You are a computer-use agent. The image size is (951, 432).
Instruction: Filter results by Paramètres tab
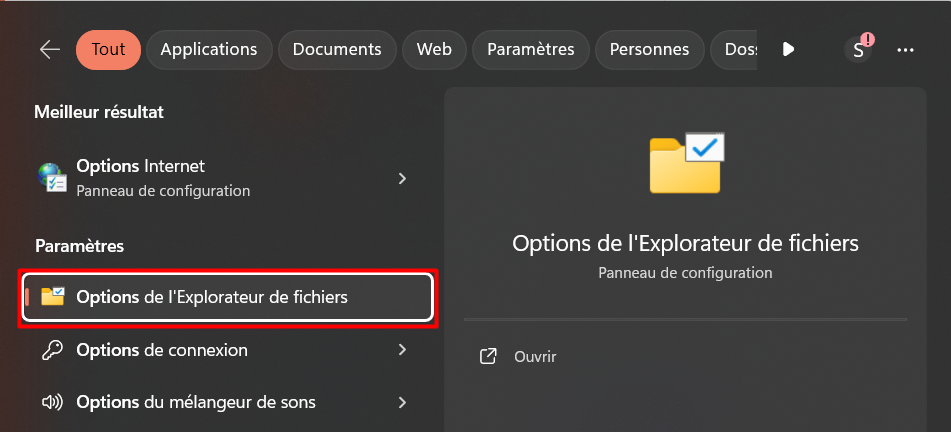coord(530,49)
